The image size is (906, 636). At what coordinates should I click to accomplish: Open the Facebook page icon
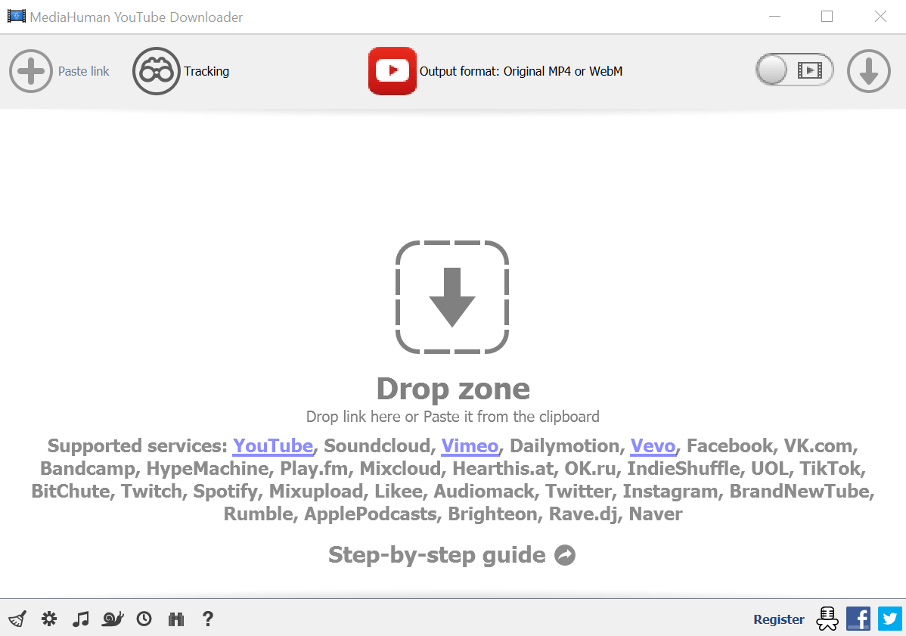click(x=859, y=619)
